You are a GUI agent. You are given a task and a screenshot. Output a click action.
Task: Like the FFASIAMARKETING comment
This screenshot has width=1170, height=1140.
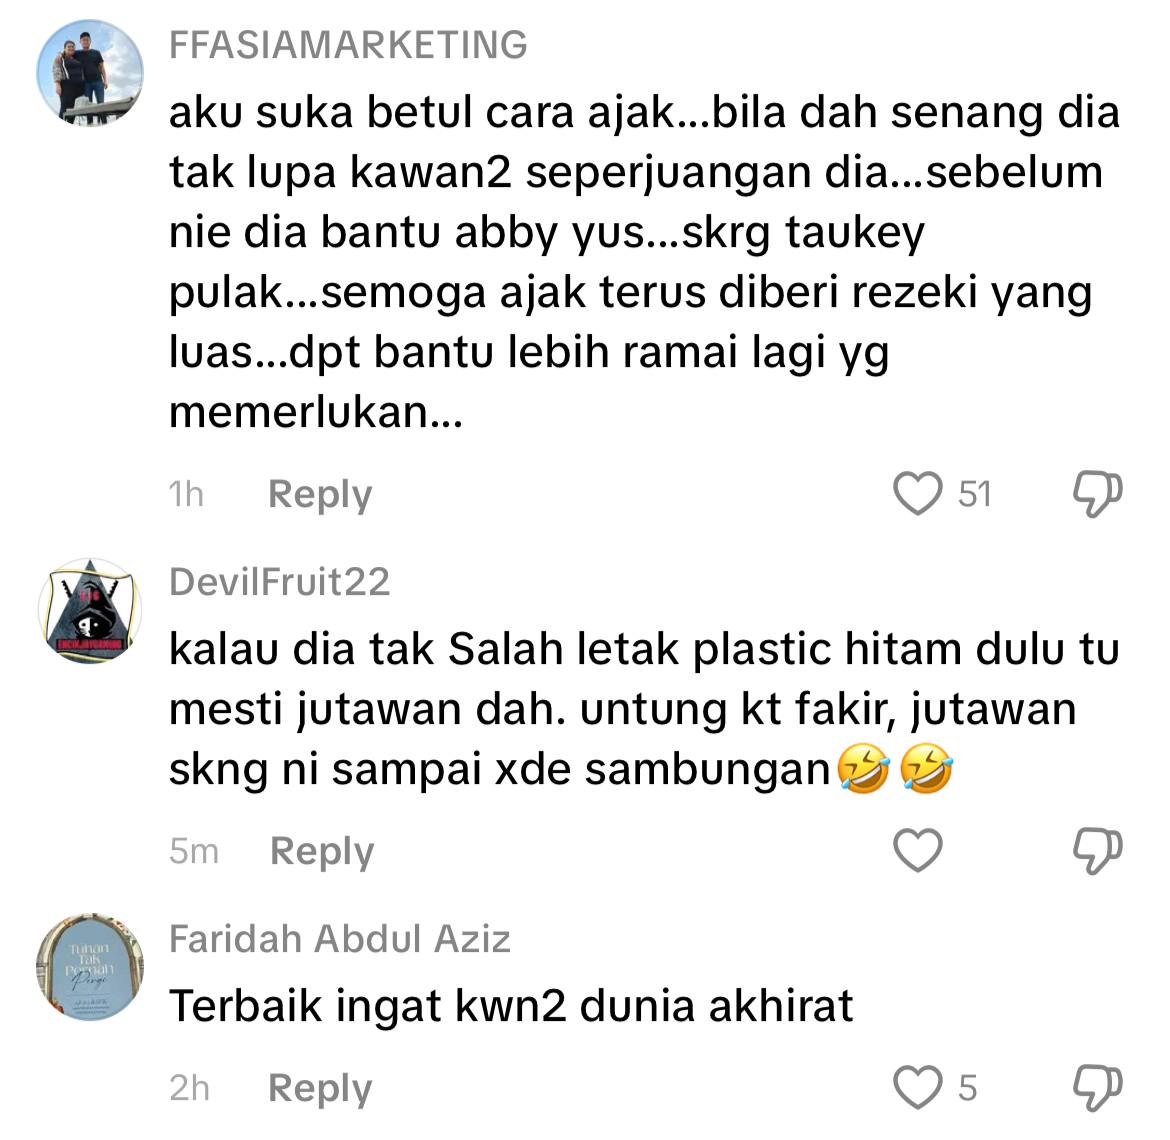coord(918,494)
